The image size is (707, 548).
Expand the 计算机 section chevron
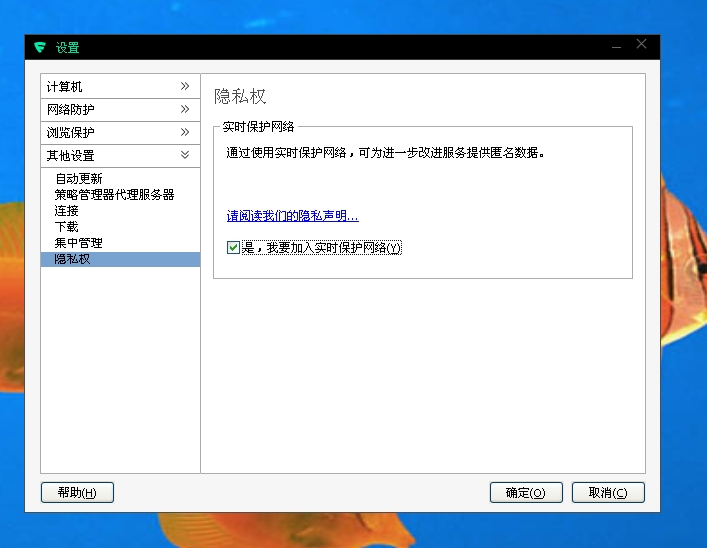click(x=185, y=87)
